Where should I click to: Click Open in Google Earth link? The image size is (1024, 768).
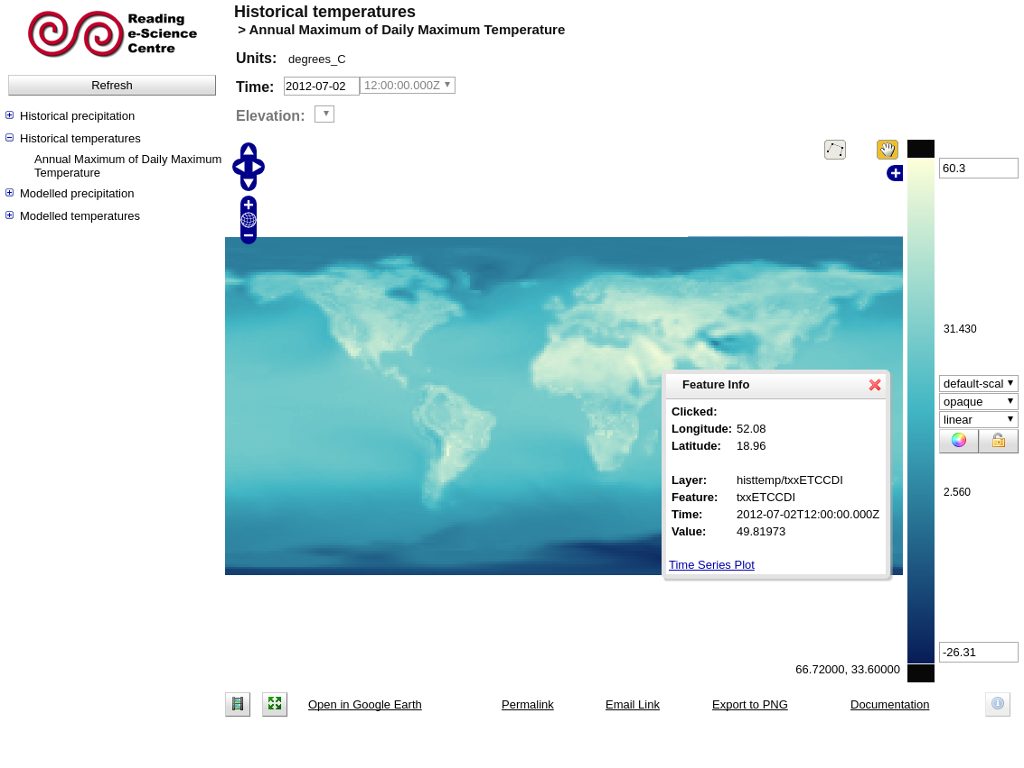click(x=365, y=705)
